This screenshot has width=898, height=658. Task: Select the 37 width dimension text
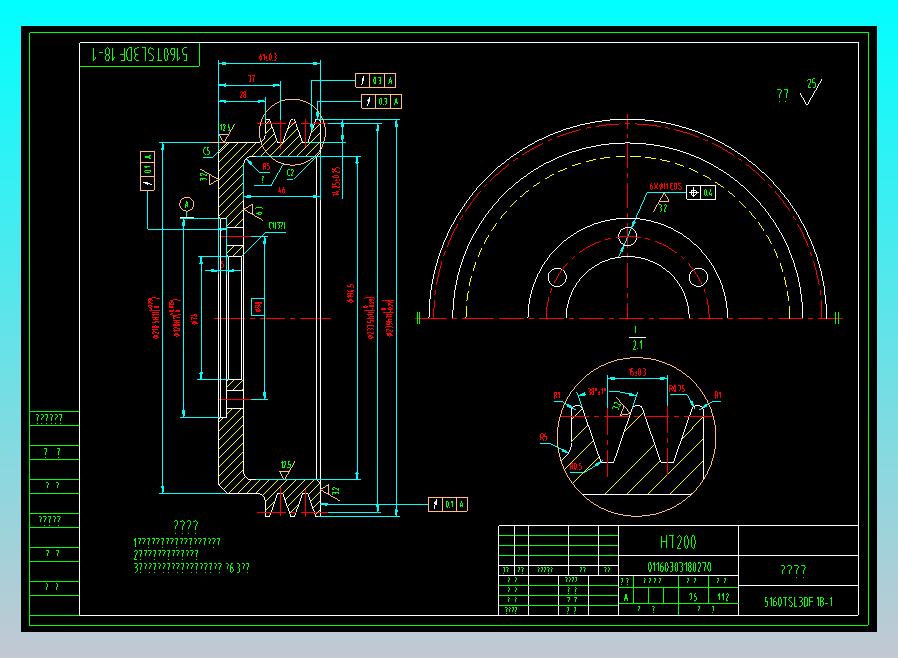pyautogui.click(x=251, y=78)
